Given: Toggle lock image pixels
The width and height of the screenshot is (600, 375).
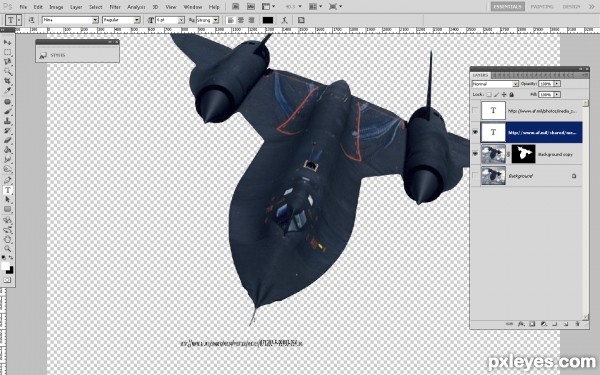Looking at the screenshot, I should point(496,95).
